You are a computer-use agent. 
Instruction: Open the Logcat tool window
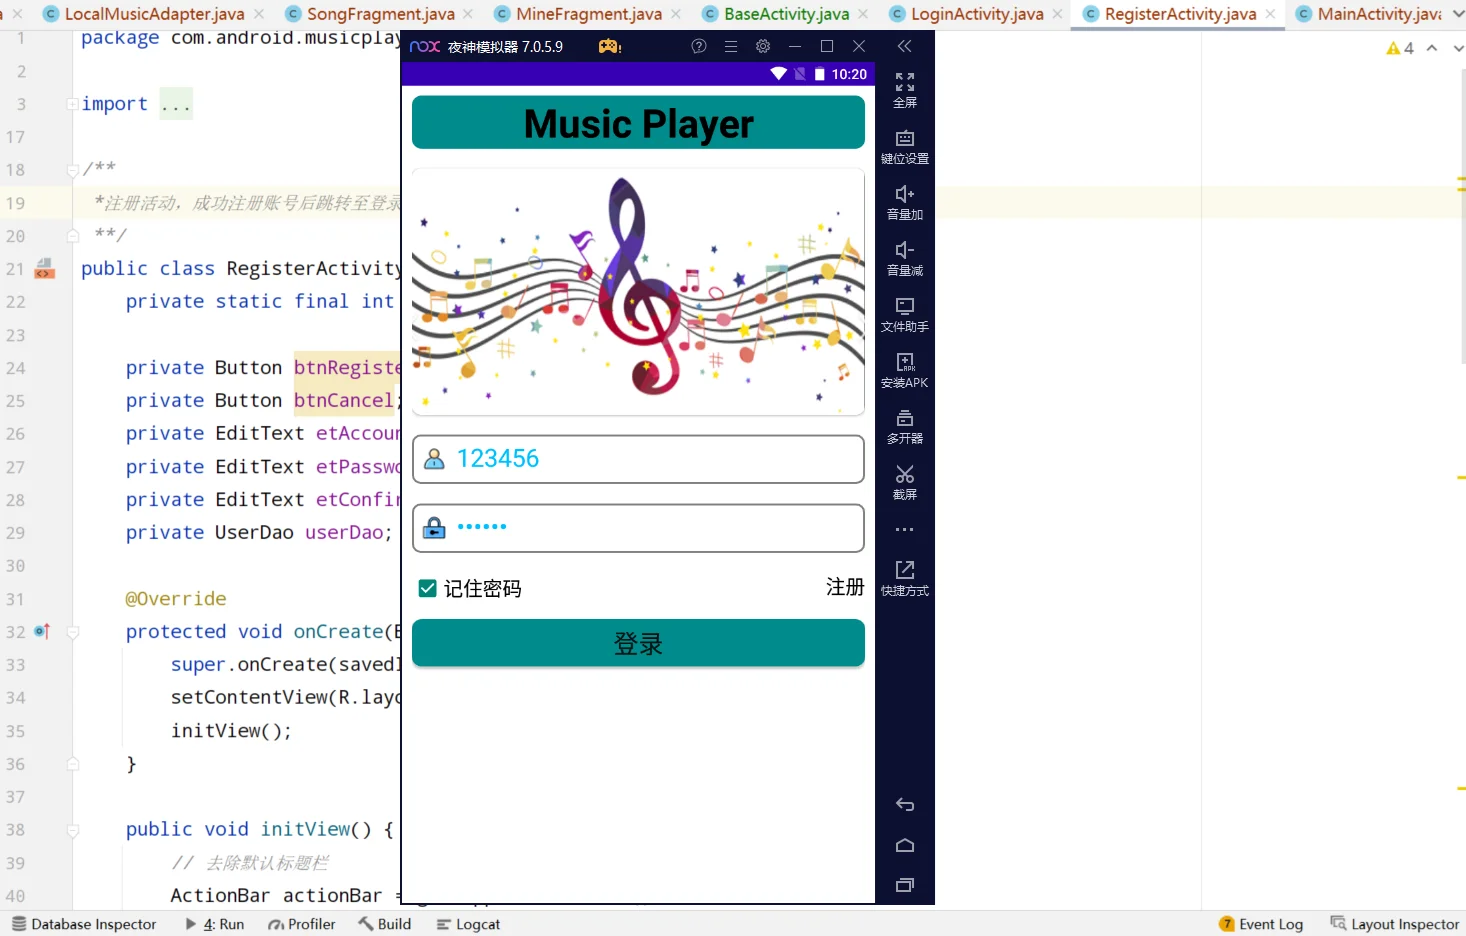pyautogui.click(x=468, y=924)
